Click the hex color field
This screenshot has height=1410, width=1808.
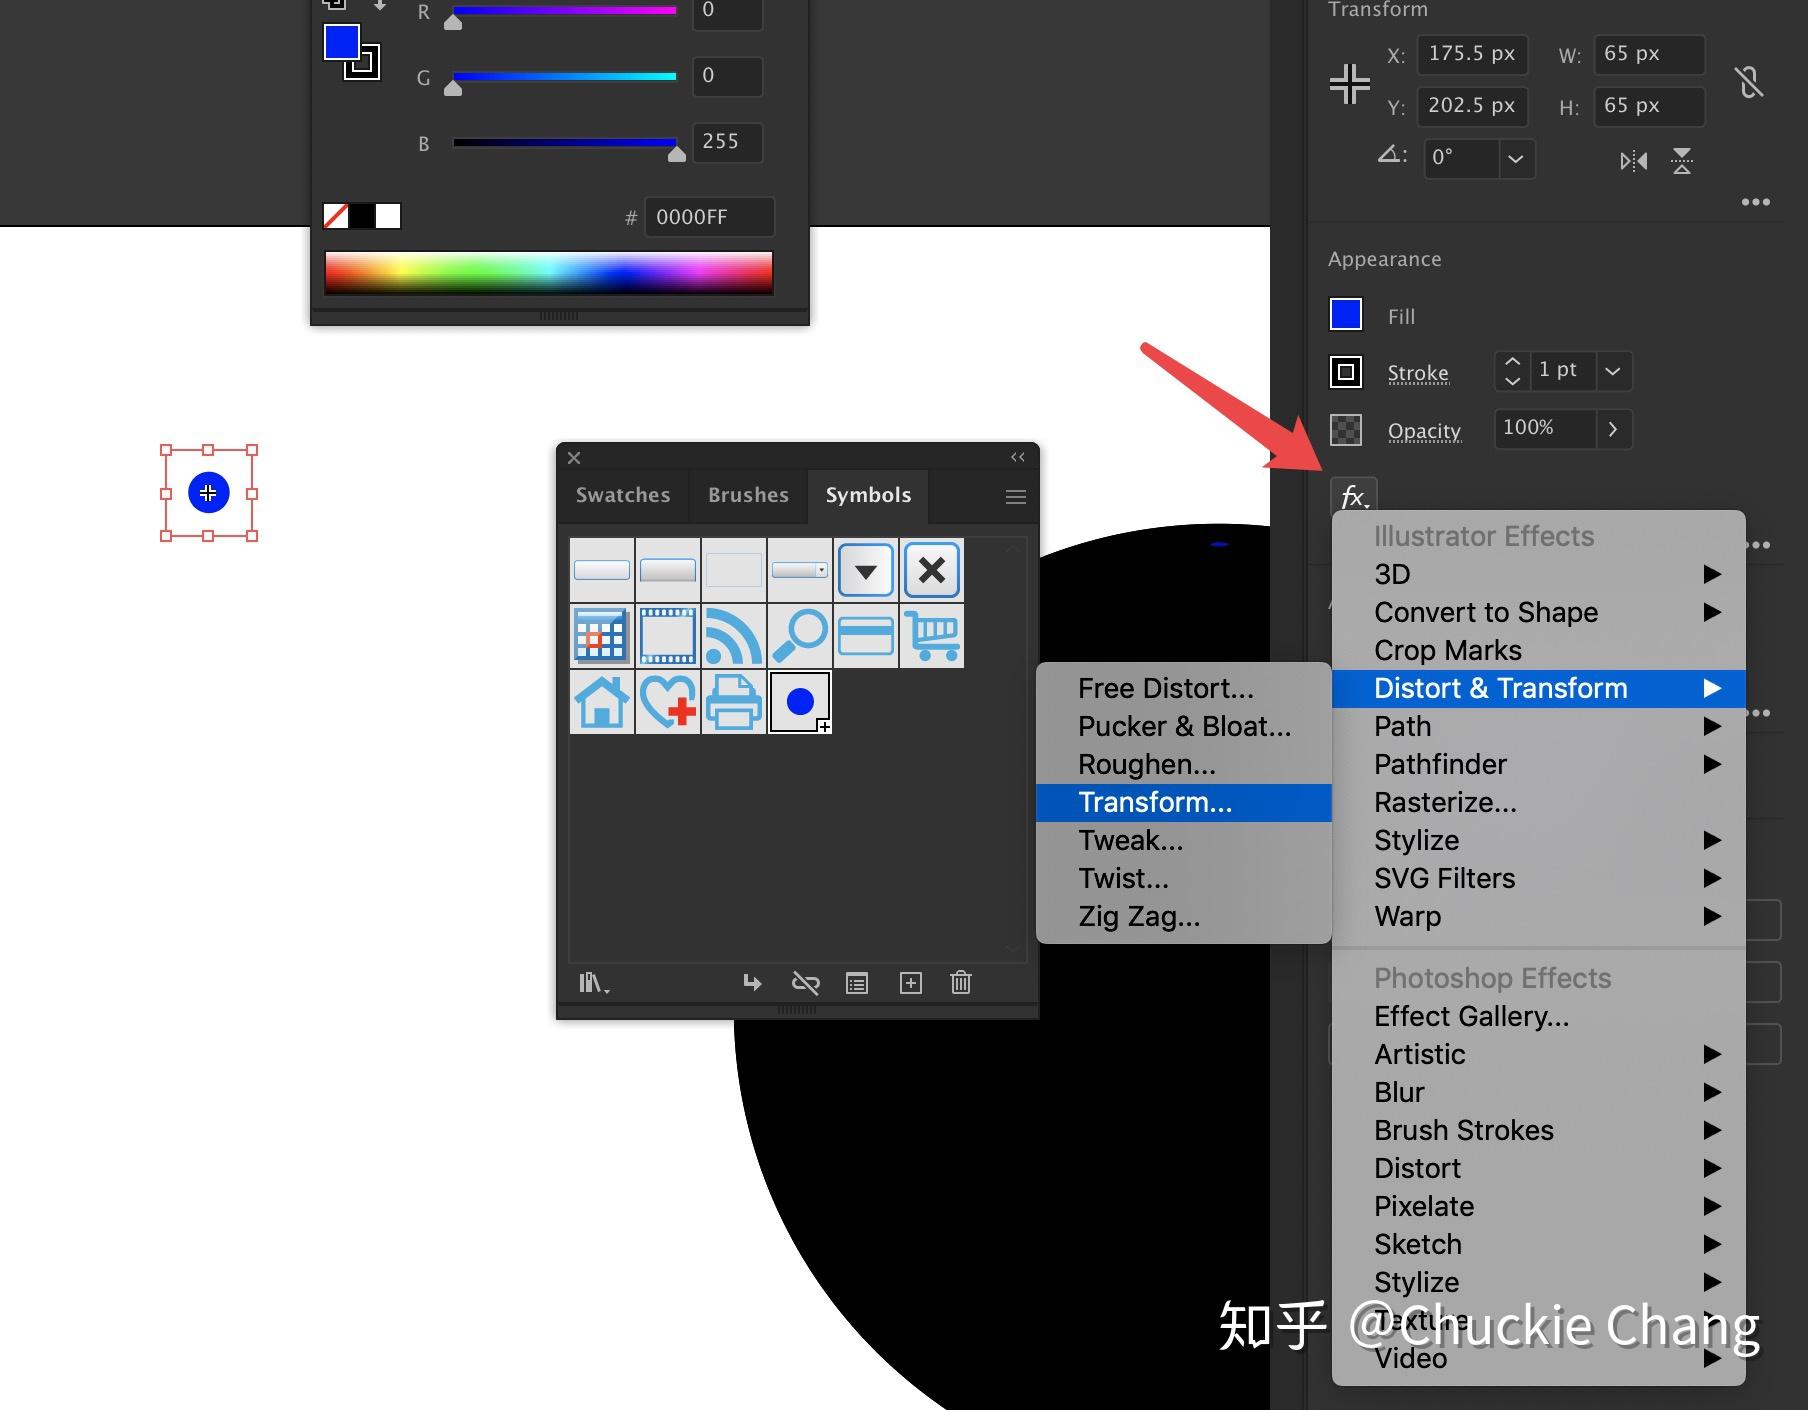[710, 217]
